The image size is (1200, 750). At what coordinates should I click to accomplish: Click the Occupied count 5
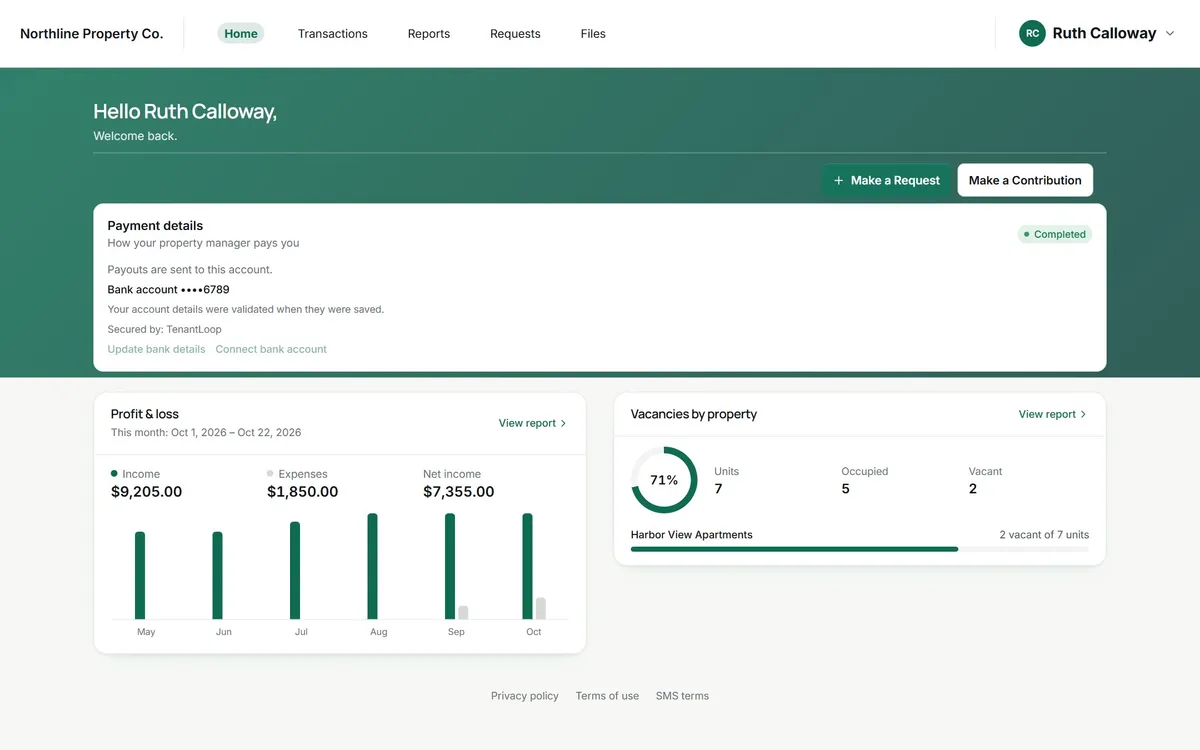pyautogui.click(x=846, y=489)
